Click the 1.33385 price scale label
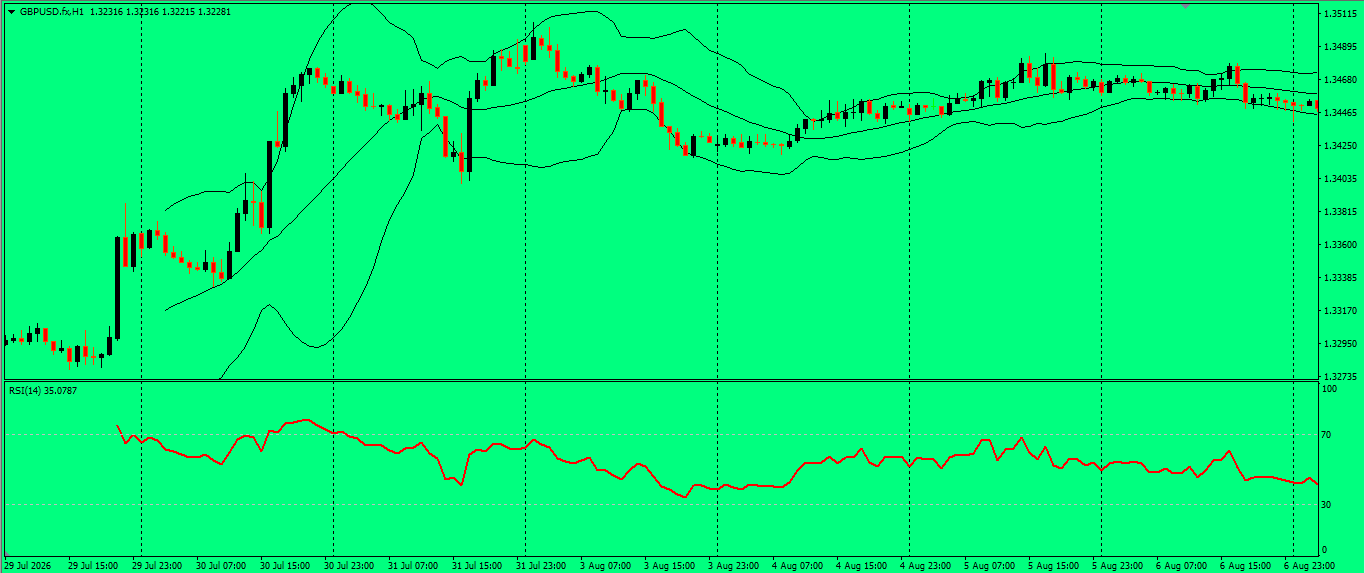The width and height of the screenshot is (1365, 573). point(1340,278)
